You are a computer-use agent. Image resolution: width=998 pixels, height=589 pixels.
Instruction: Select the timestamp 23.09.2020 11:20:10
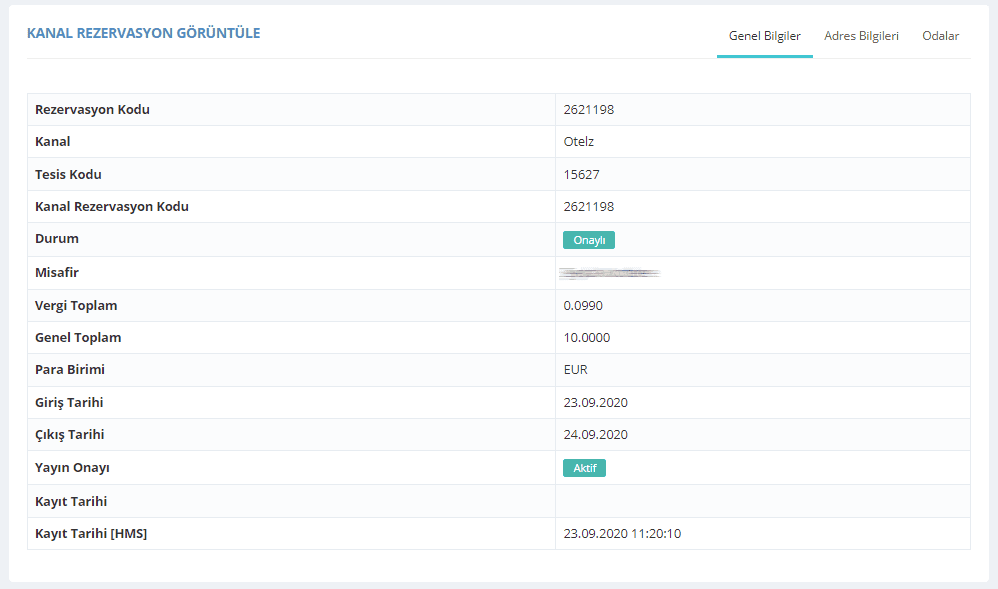622,534
